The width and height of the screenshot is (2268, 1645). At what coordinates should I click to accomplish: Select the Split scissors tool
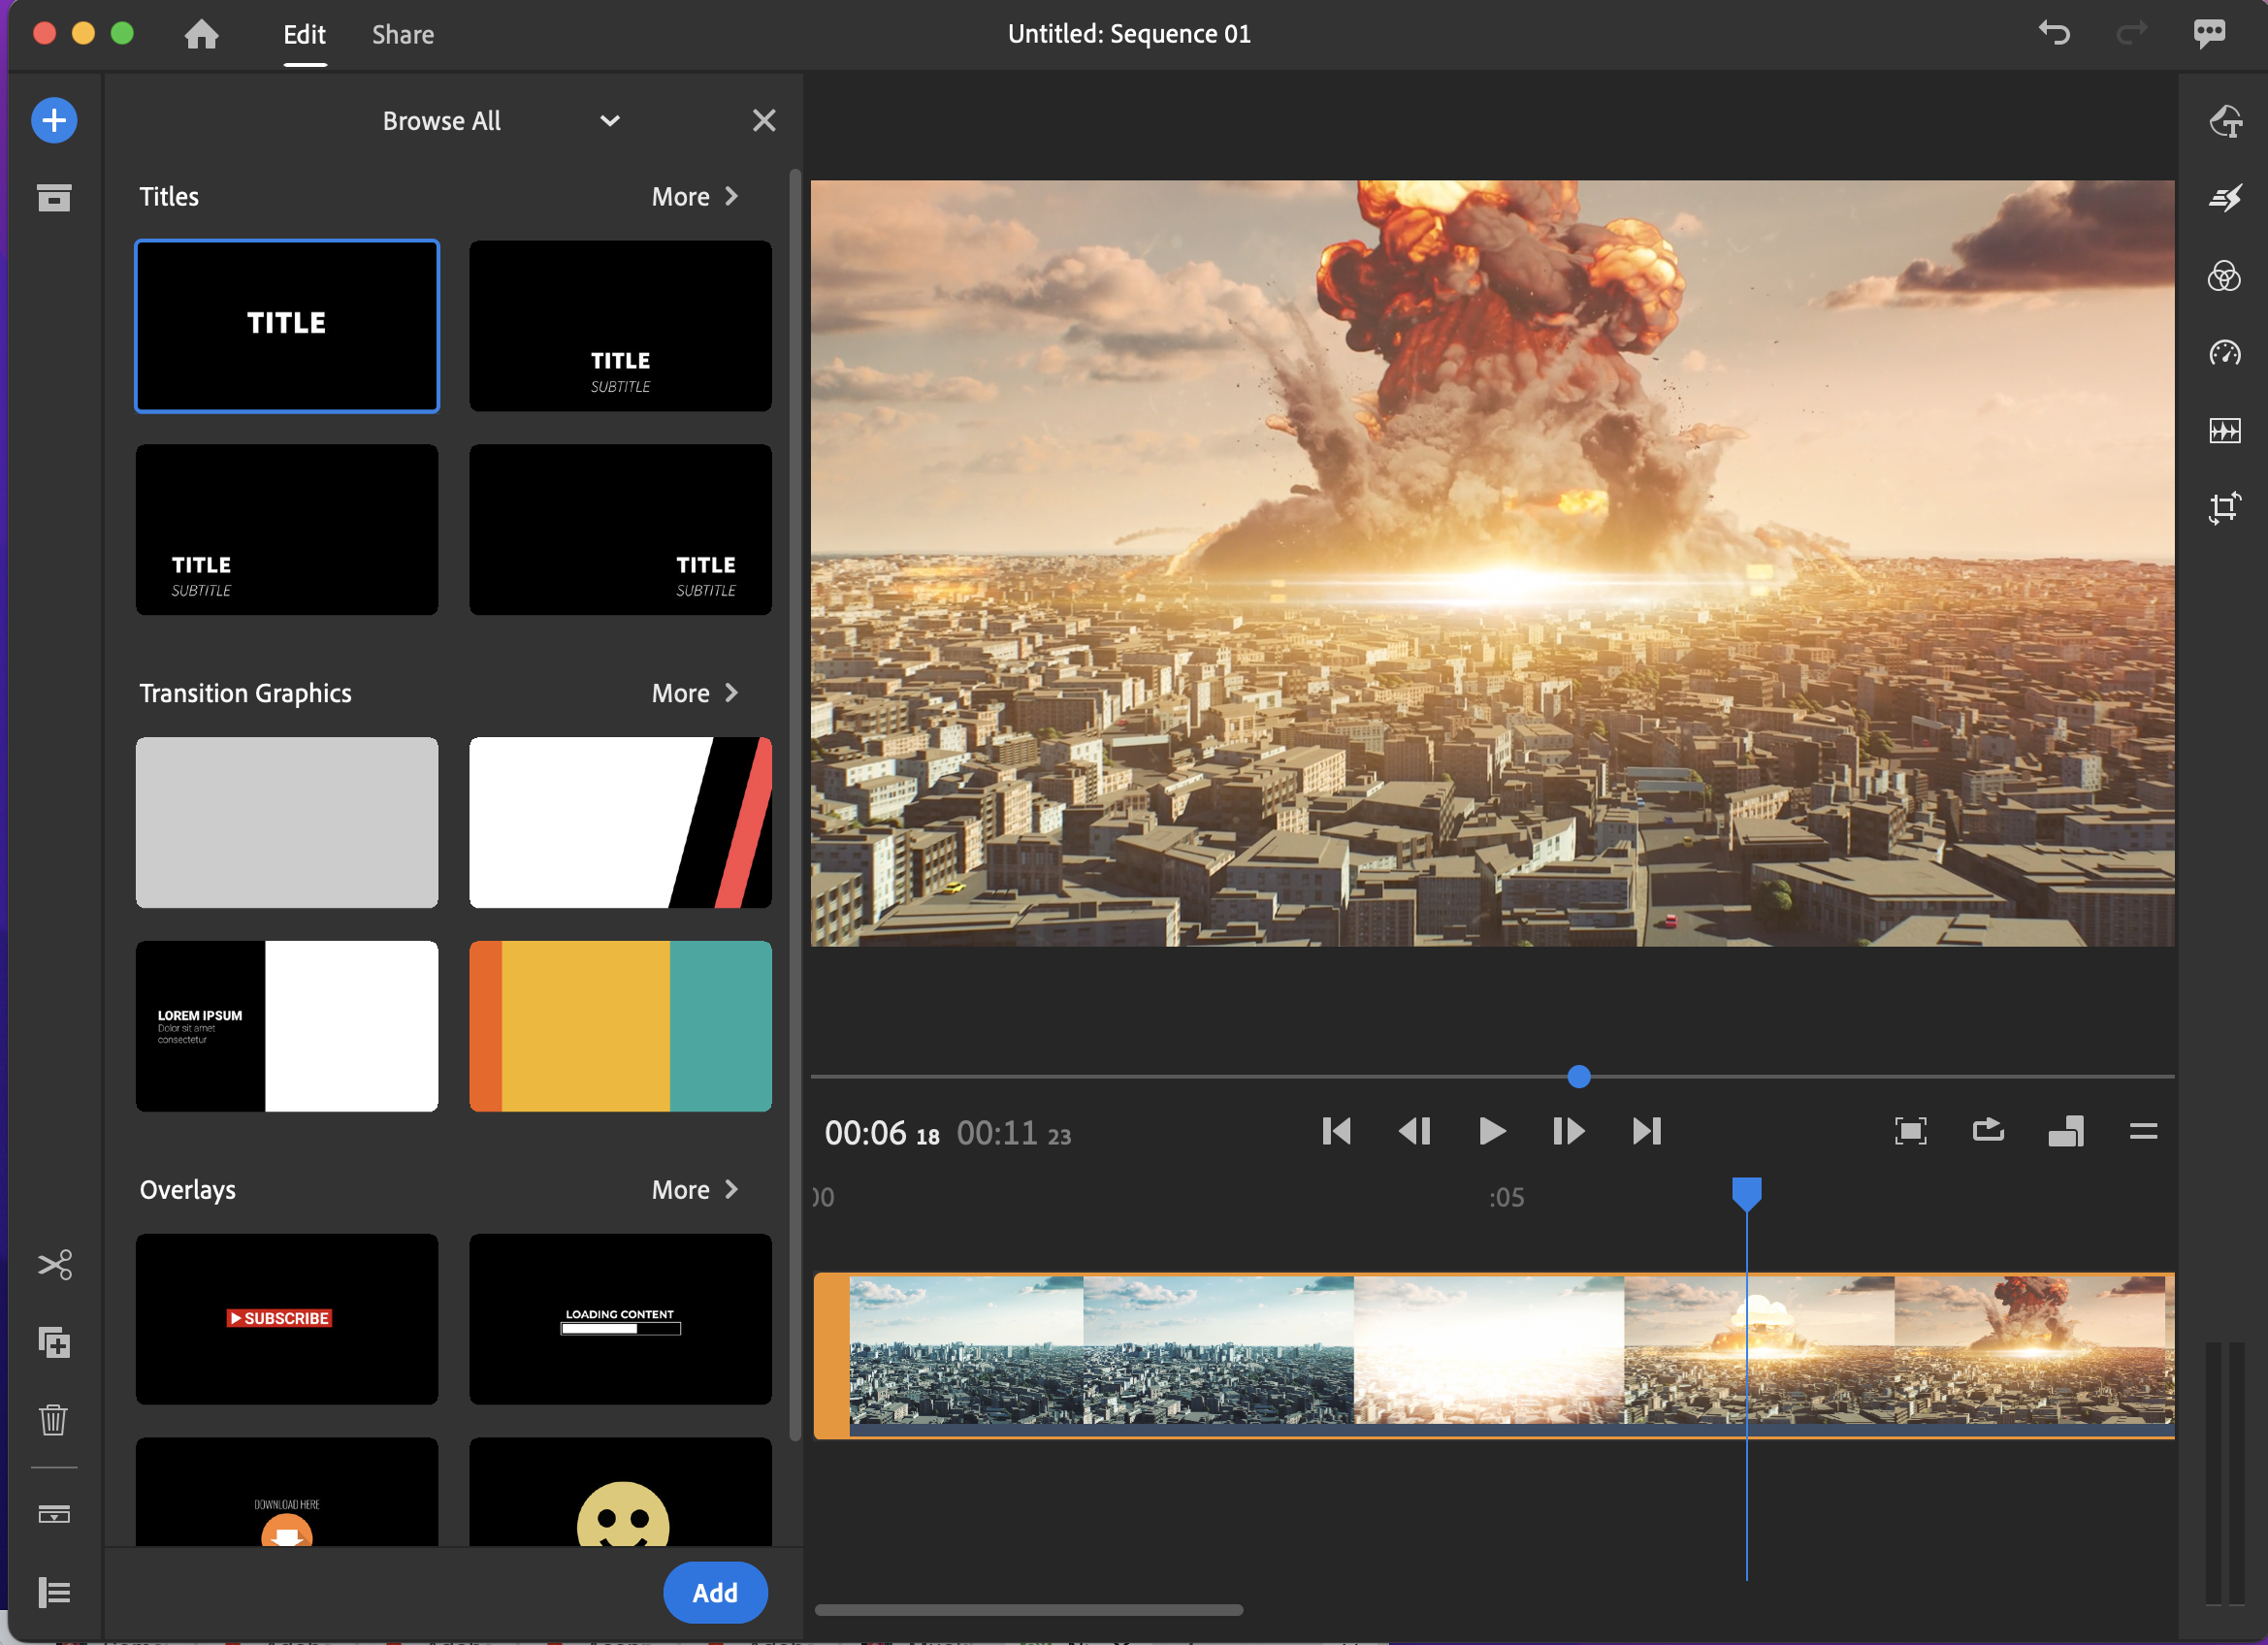(54, 1265)
